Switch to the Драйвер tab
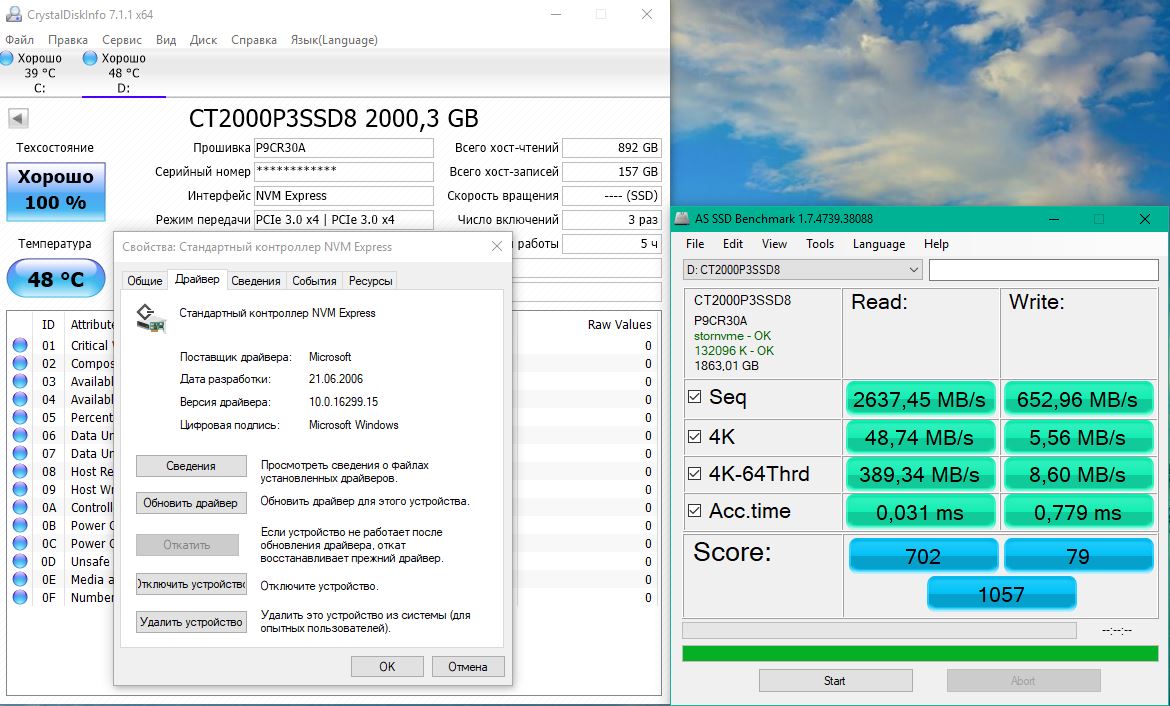The width and height of the screenshot is (1170, 706). click(197, 279)
